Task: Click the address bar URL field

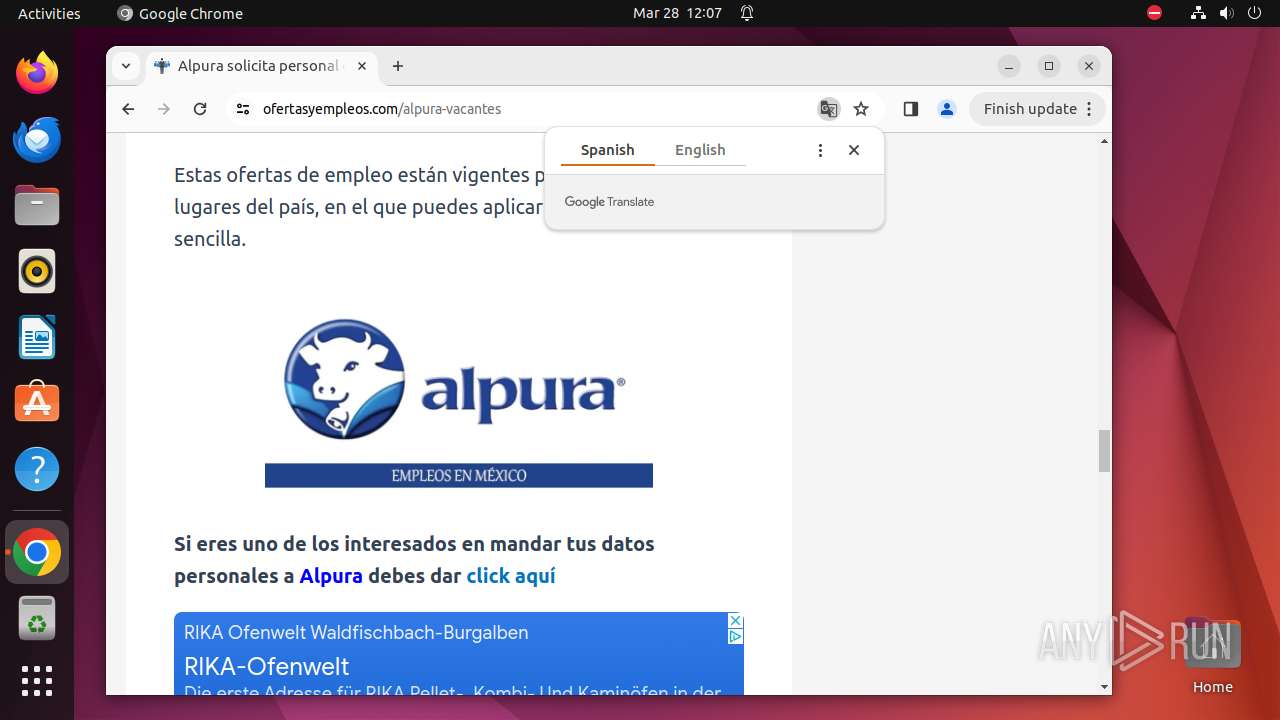Action: (530, 109)
